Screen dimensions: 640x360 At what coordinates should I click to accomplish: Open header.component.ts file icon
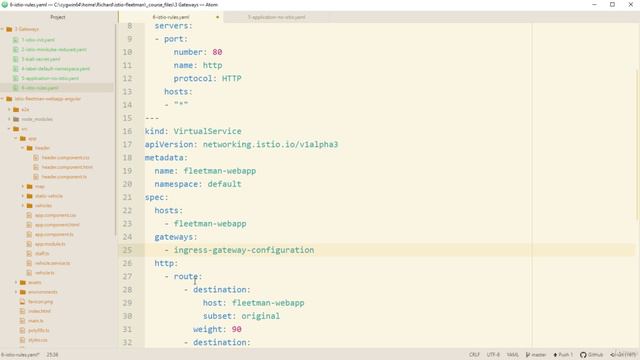(36, 177)
